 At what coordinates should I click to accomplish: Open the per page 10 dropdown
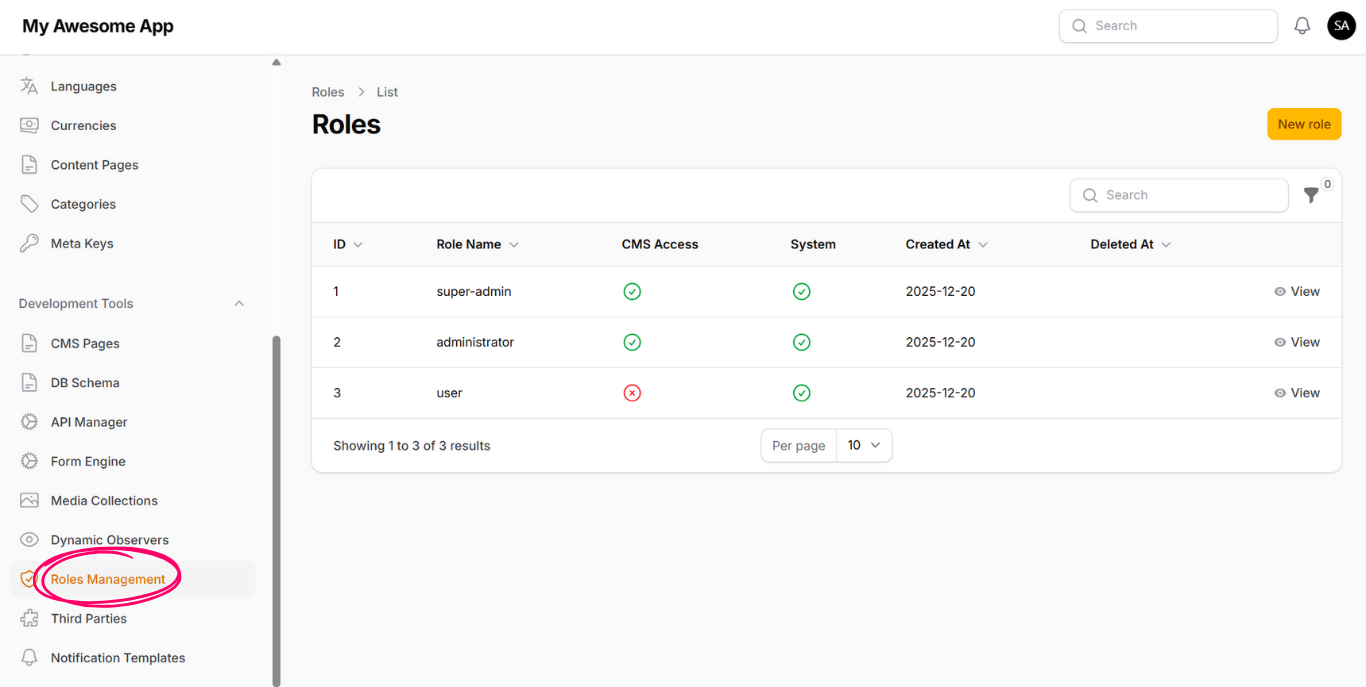point(863,446)
